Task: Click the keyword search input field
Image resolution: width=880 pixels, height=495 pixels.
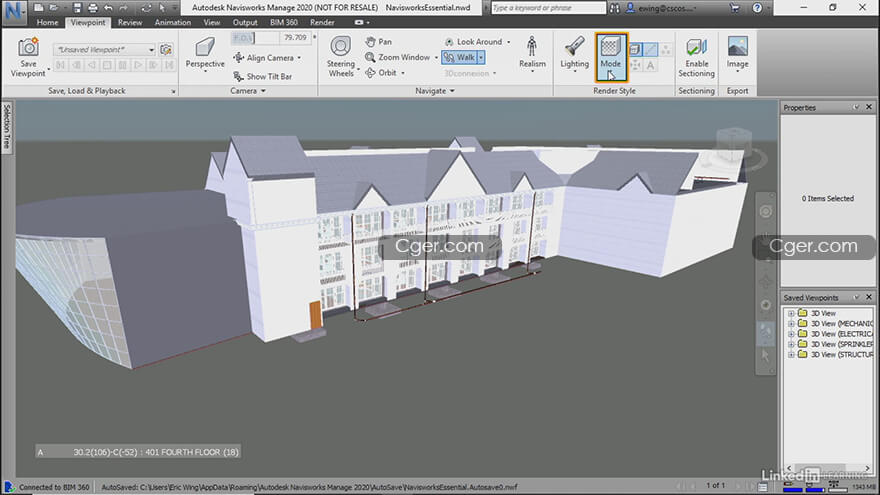Action: (548, 8)
